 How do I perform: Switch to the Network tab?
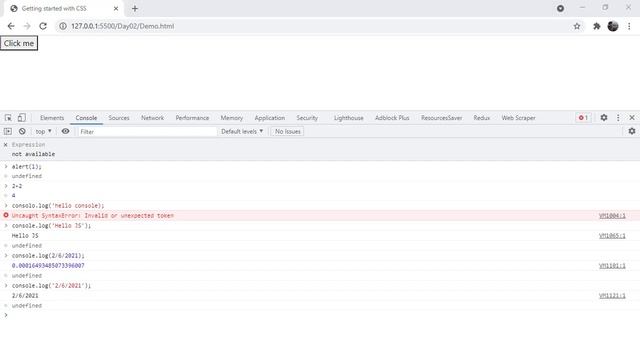pos(152,118)
